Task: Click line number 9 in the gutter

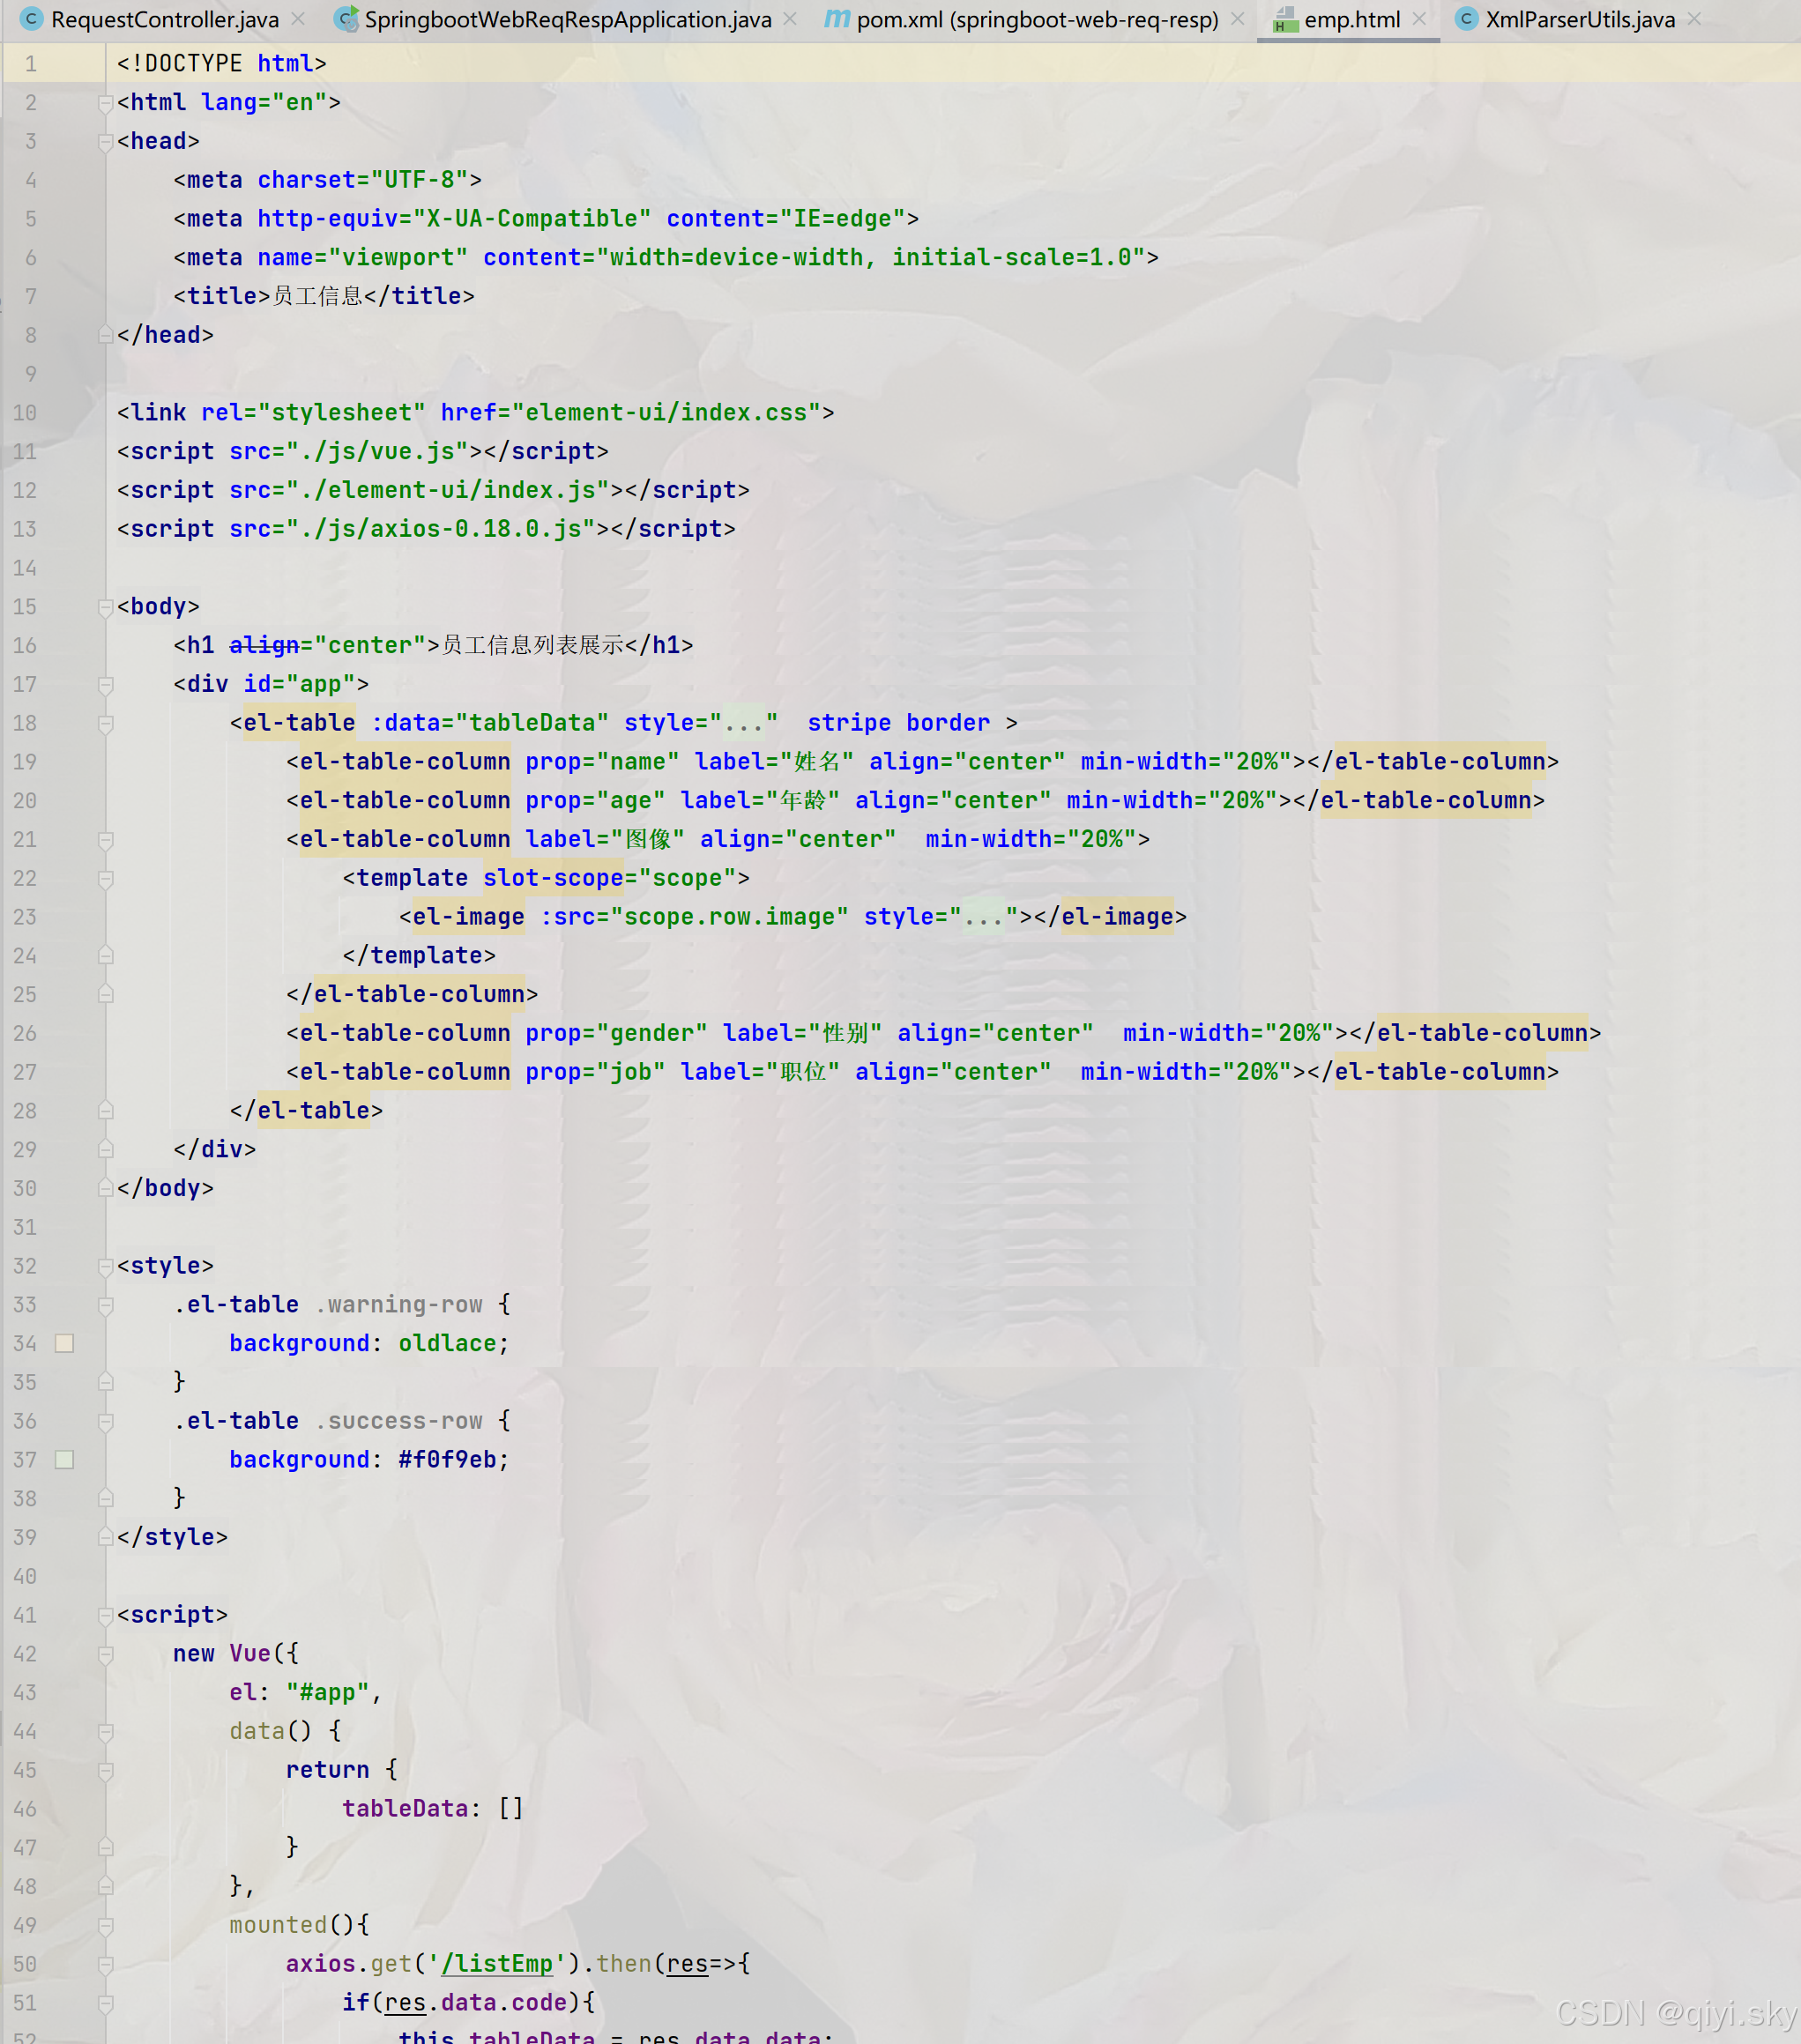Action: point(30,374)
